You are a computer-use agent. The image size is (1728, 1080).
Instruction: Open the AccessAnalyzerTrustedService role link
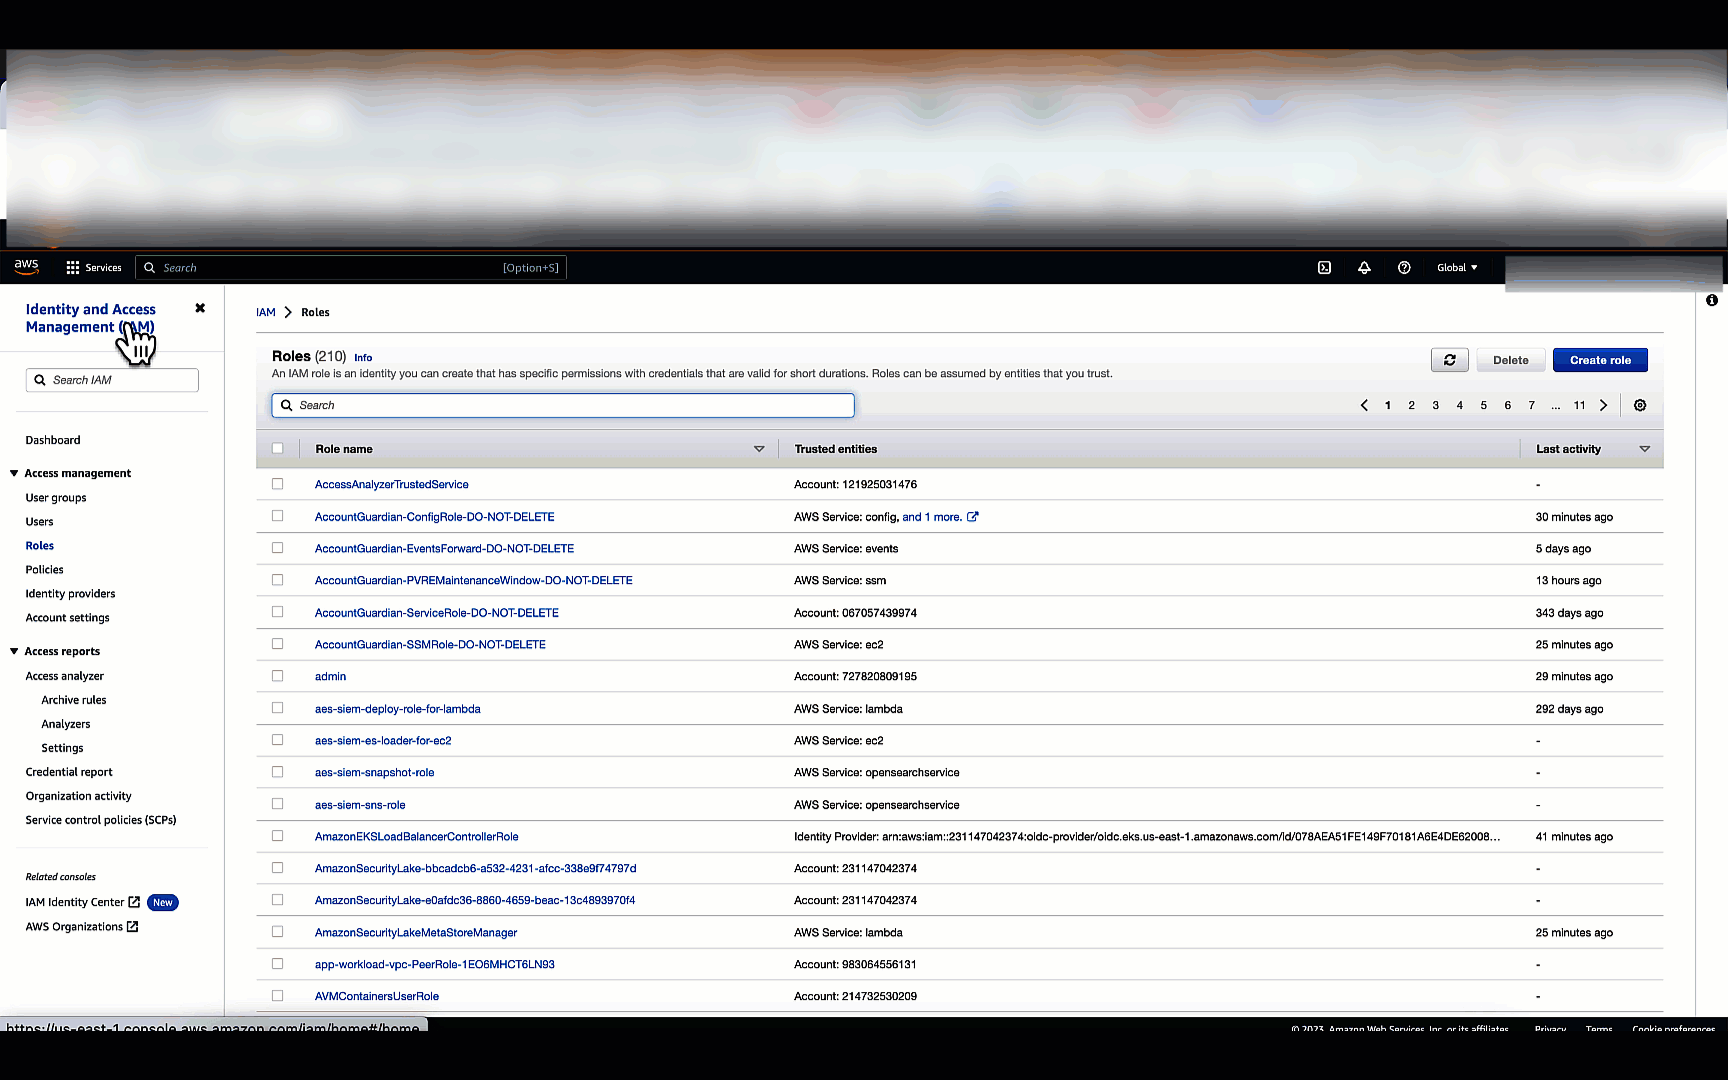pyautogui.click(x=392, y=485)
